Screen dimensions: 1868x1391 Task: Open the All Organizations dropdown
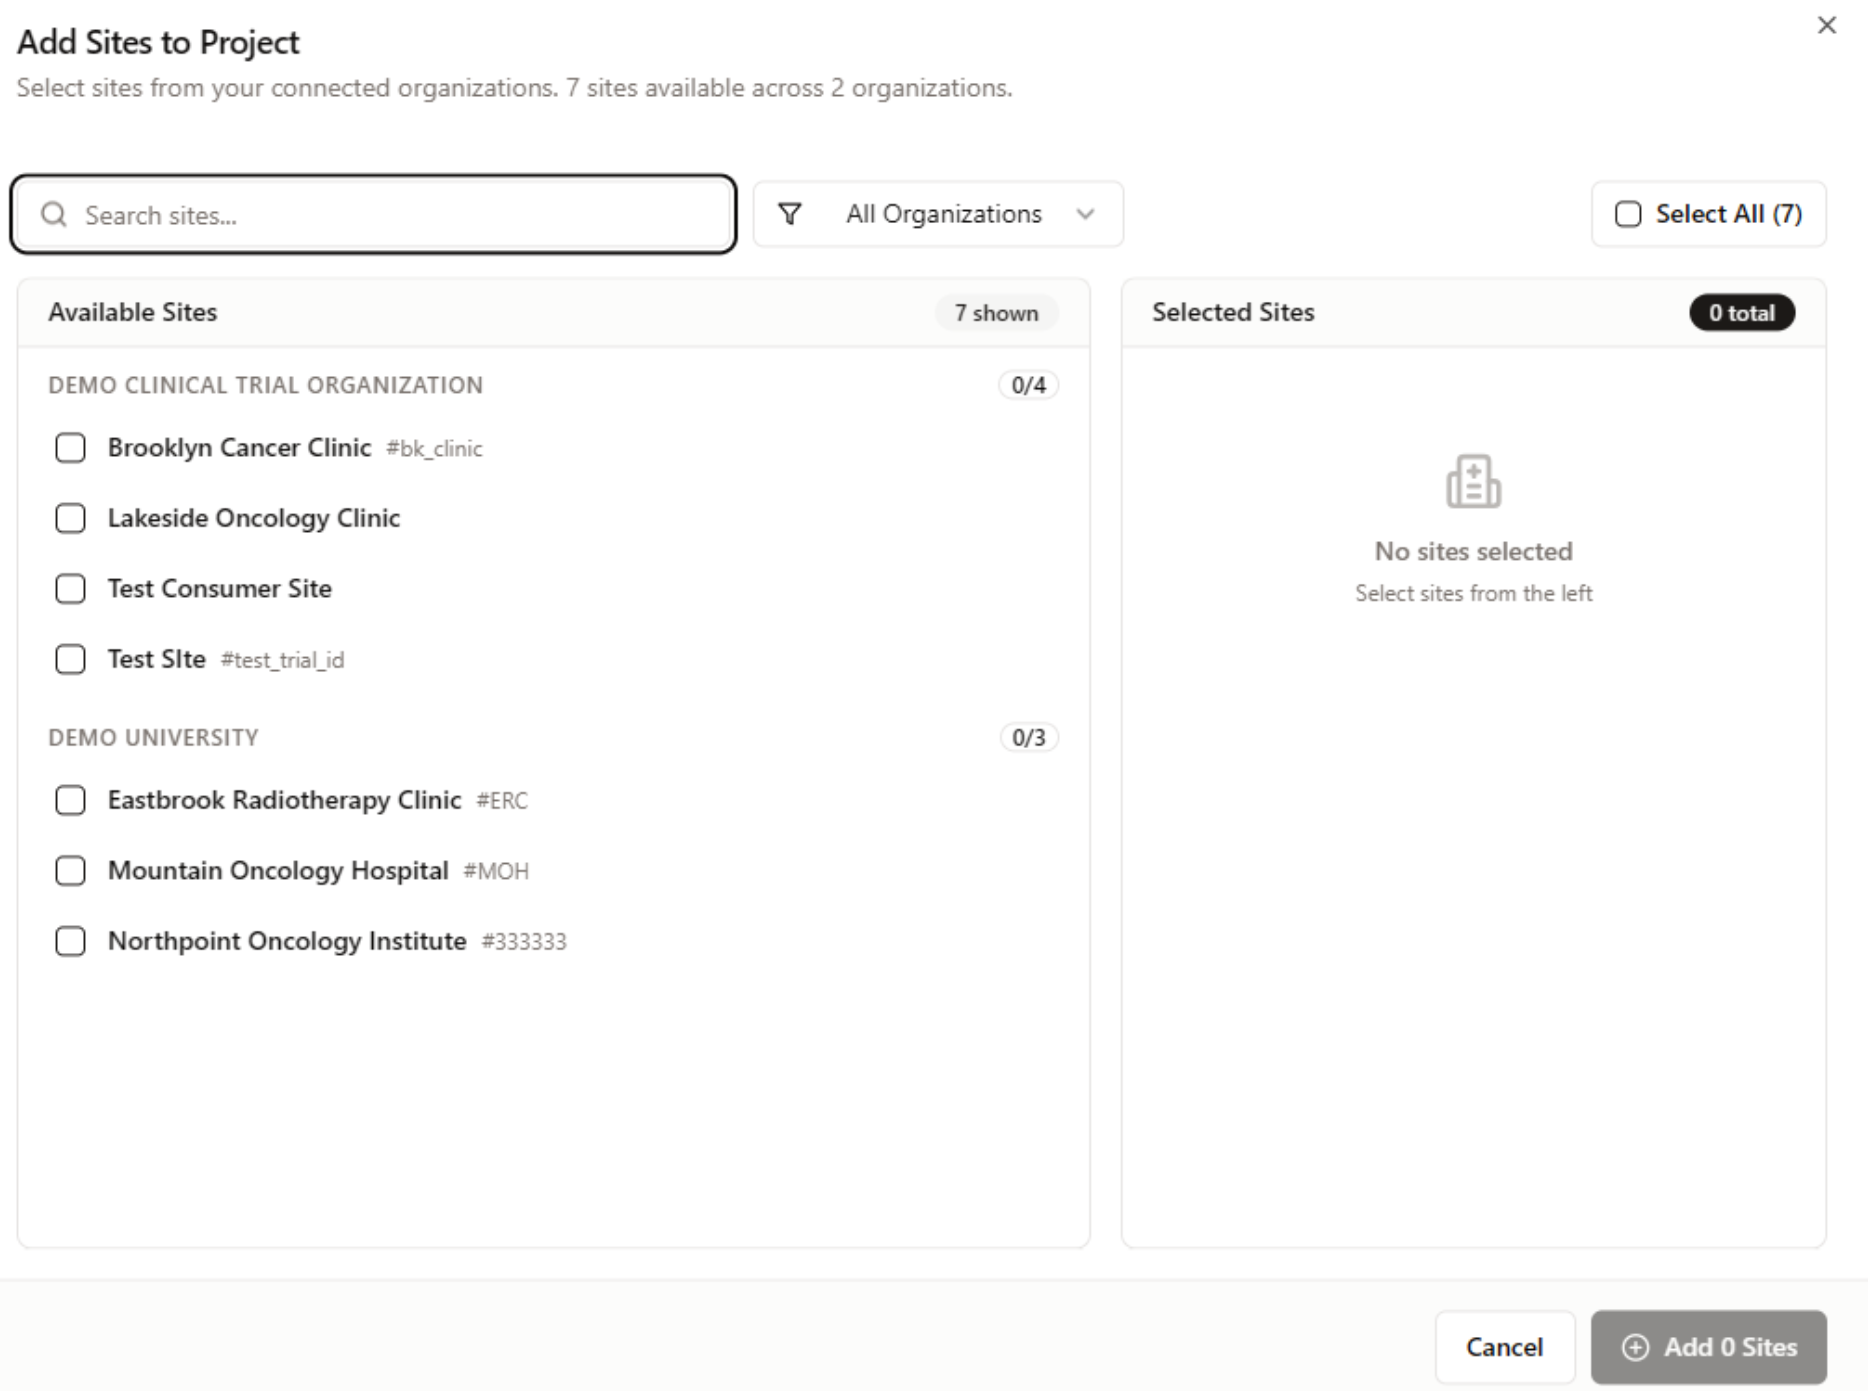pos(938,214)
